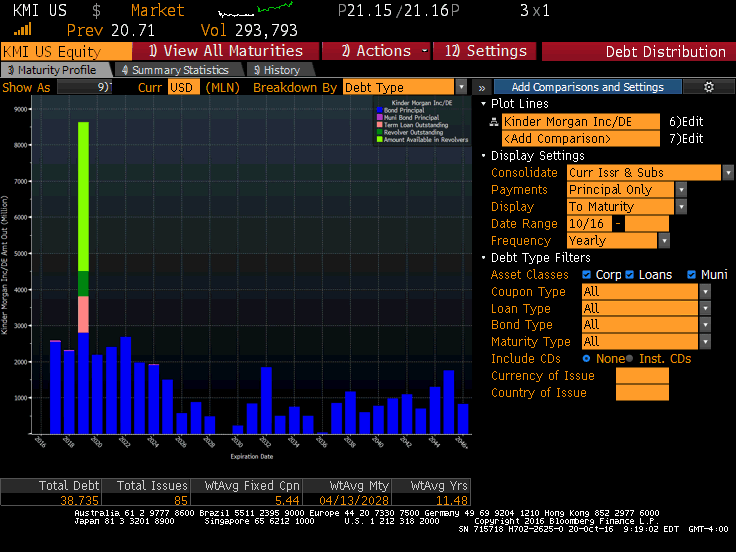Click View All Maturities menu item
736x552 pixels.
coord(226,51)
